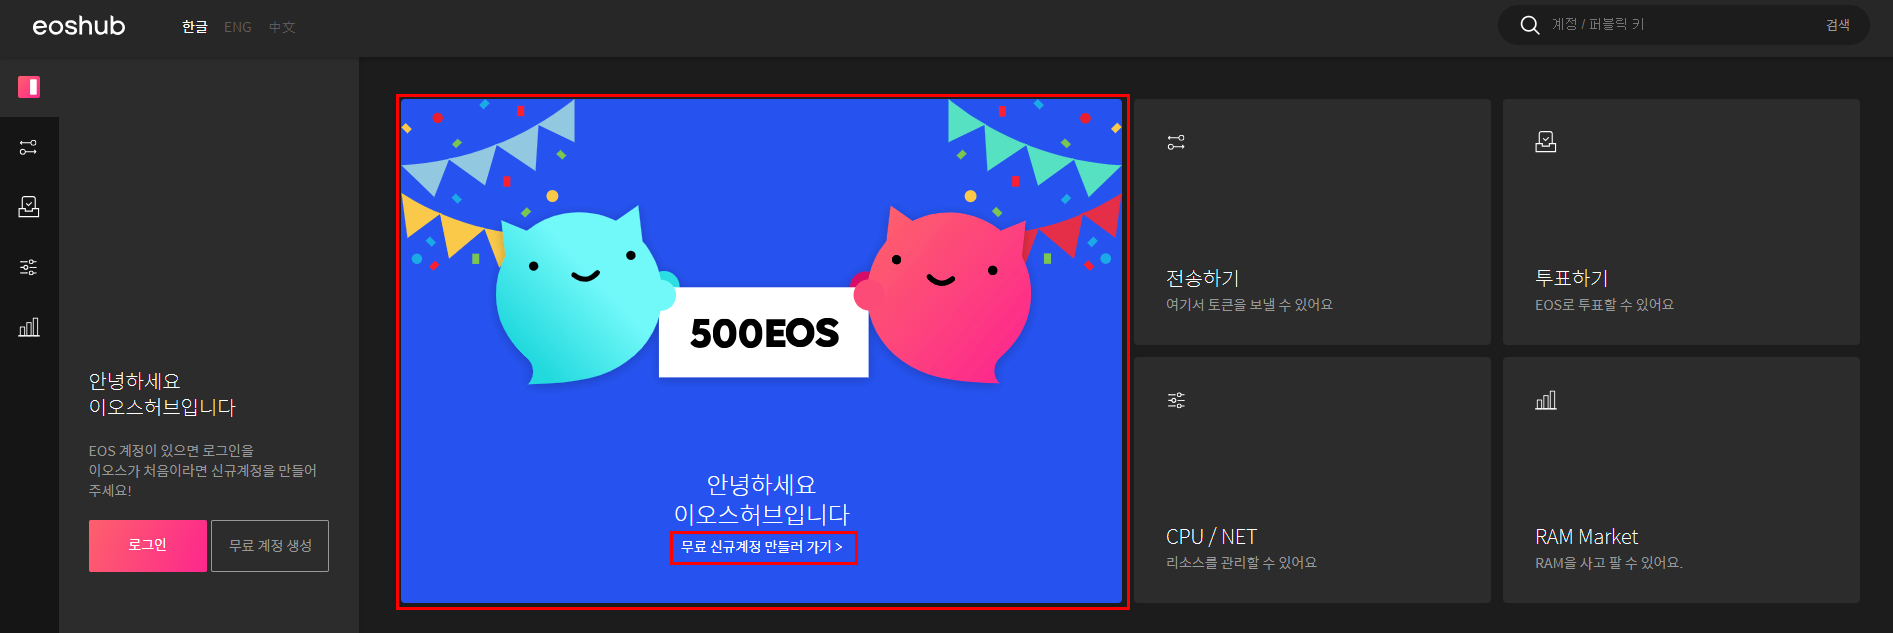Click the 무료 신규계정 만들러 가기 link
This screenshot has width=1893, height=633.
(x=762, y=547)
